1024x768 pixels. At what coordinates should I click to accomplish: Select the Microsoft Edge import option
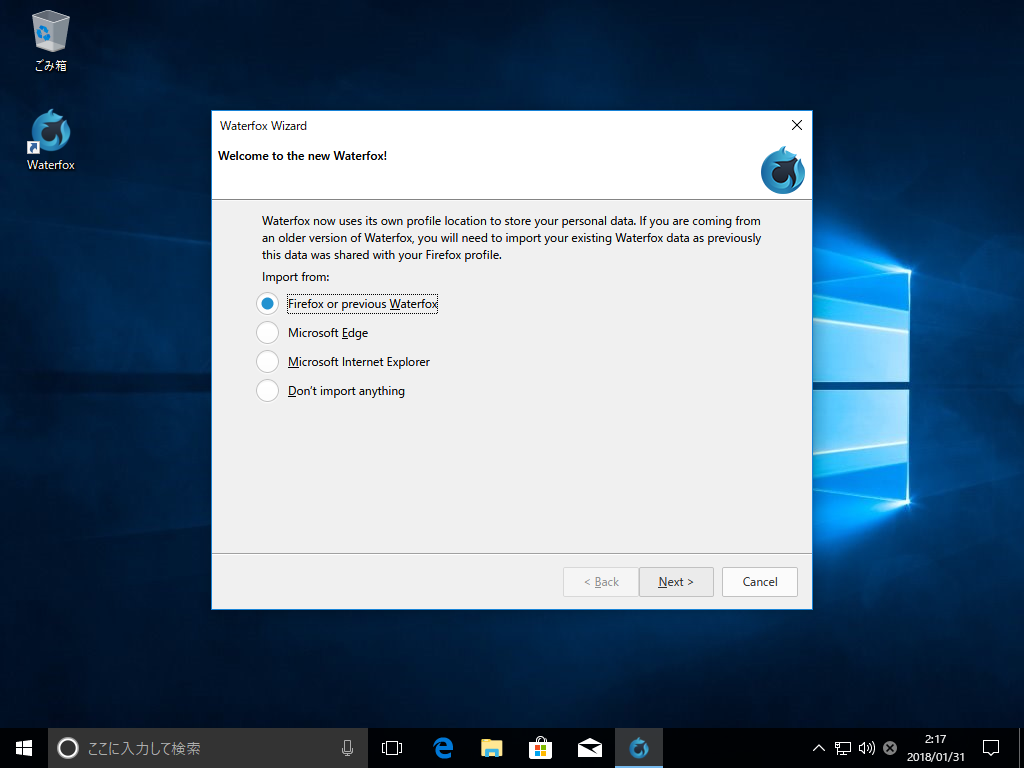coord(313,332)
